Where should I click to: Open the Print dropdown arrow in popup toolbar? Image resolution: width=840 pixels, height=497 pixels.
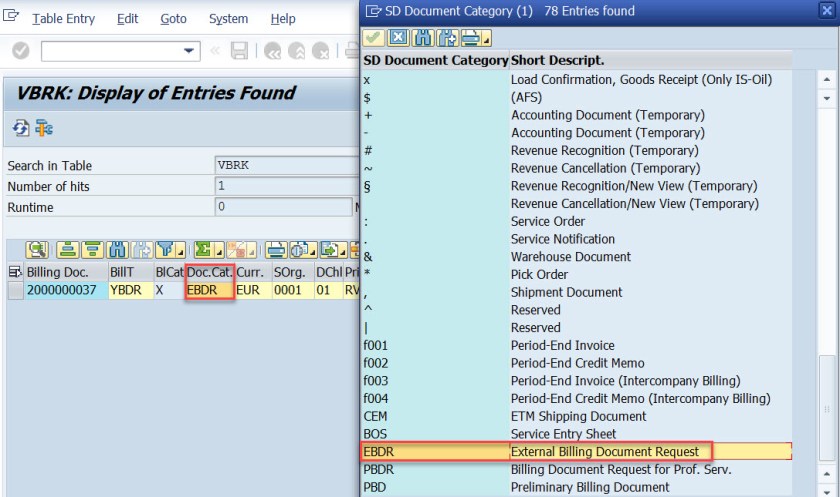(x=486, y=39)
